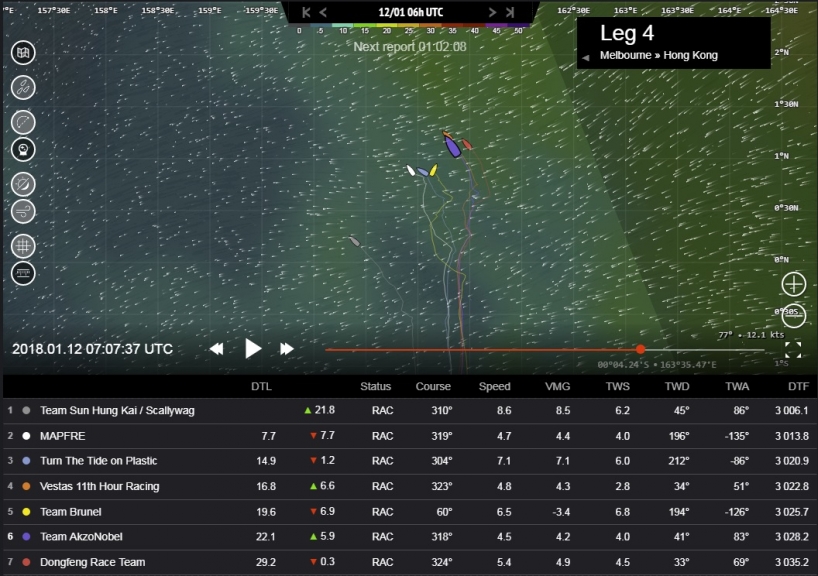Go to the next report
Screen dimensions: 818x576
(x=492, y=12)
